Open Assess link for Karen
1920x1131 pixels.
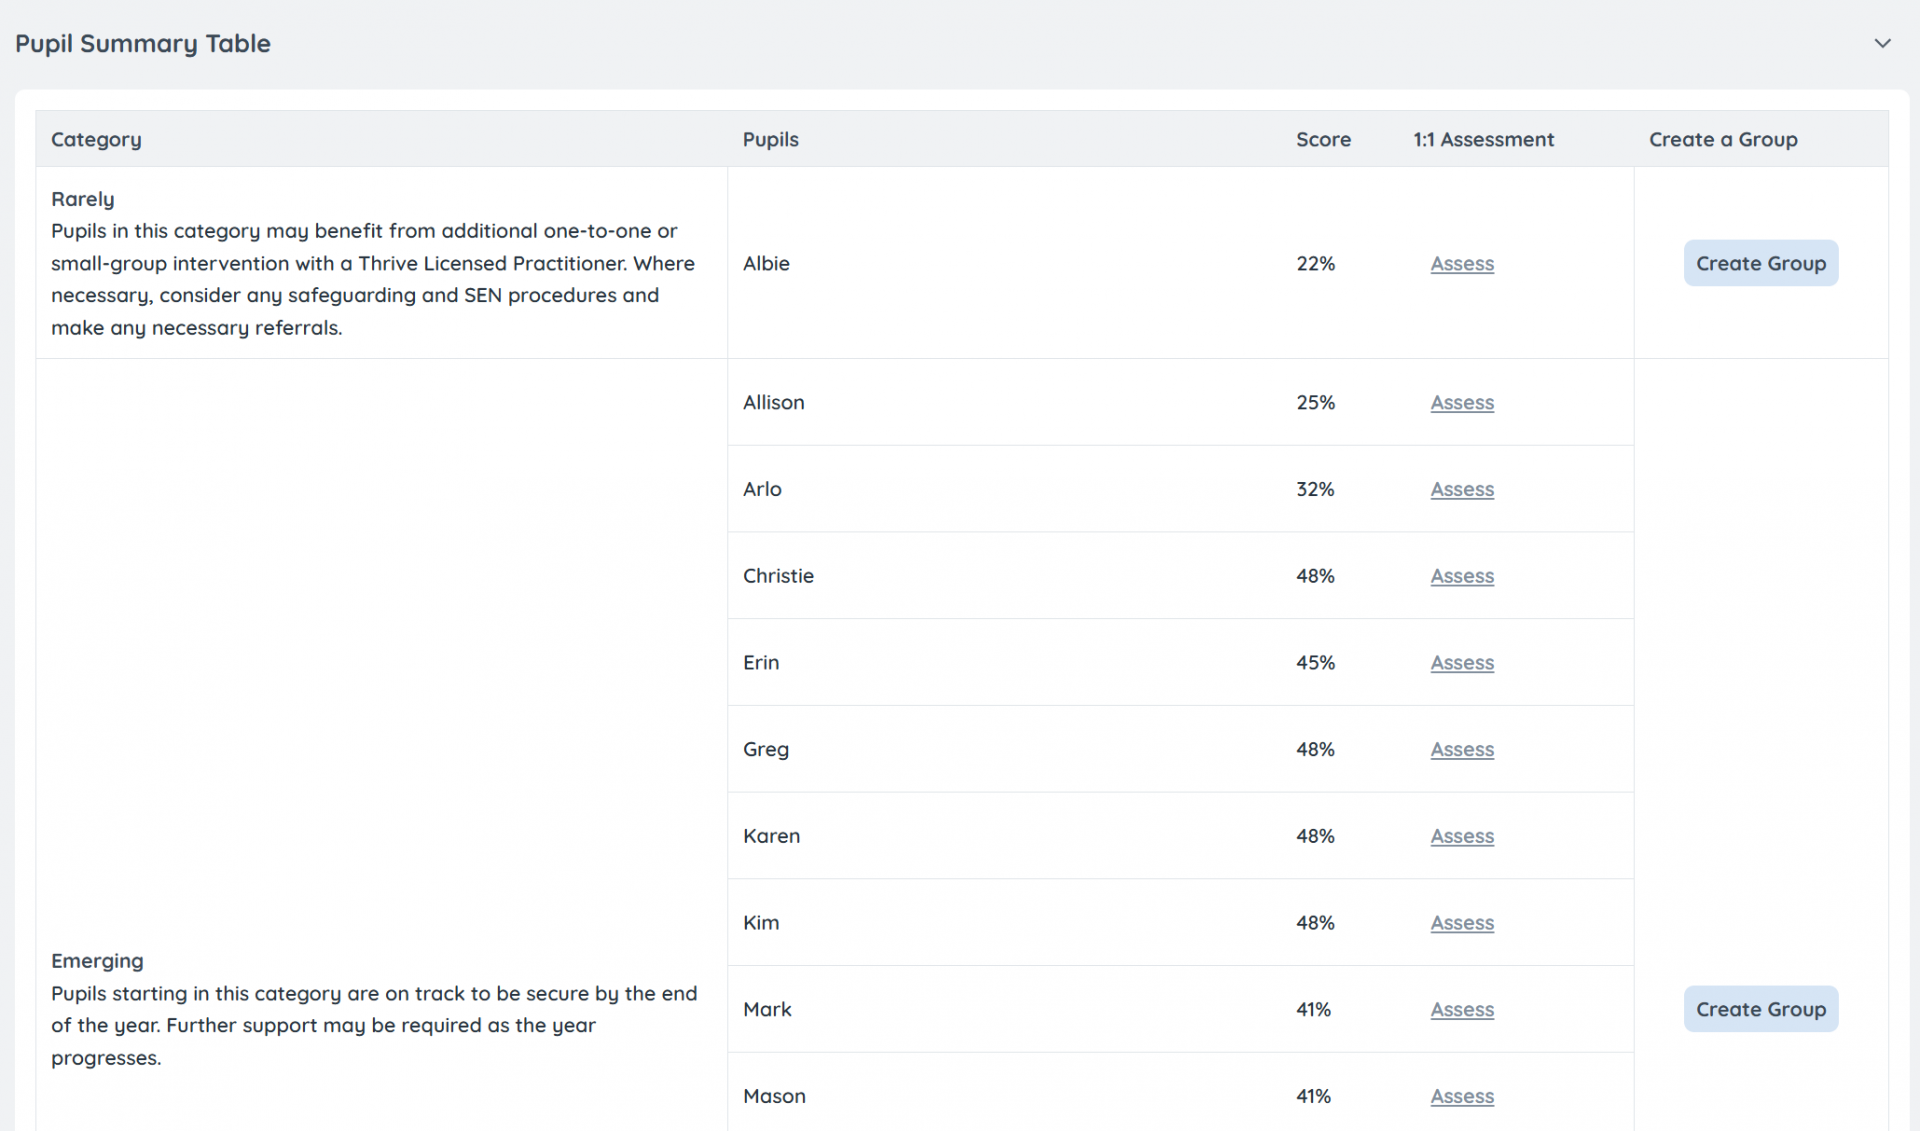click(1461, 836)
